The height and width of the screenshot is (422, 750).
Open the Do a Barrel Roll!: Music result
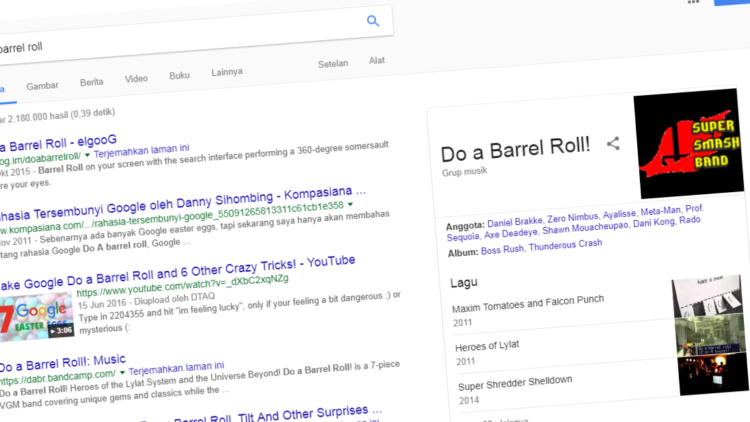(x=62, y=363)
